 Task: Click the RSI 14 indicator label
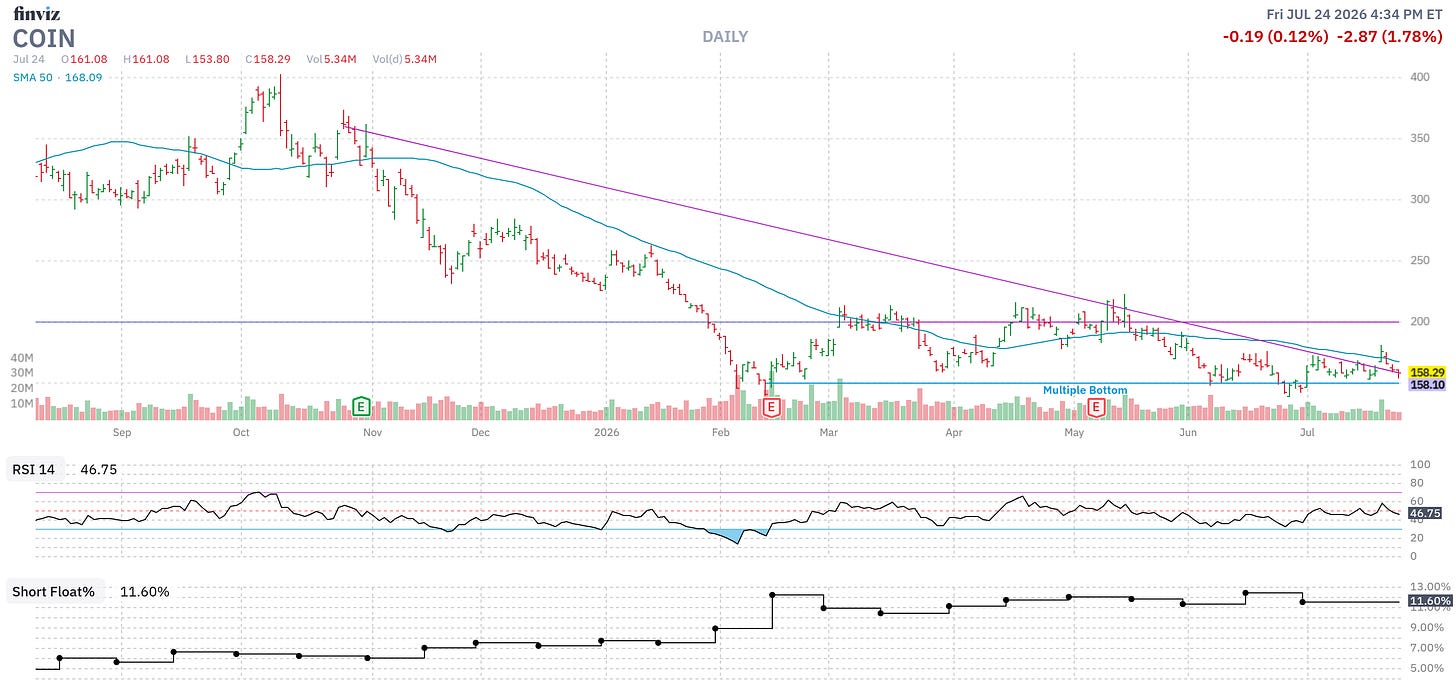pos(35,470)
